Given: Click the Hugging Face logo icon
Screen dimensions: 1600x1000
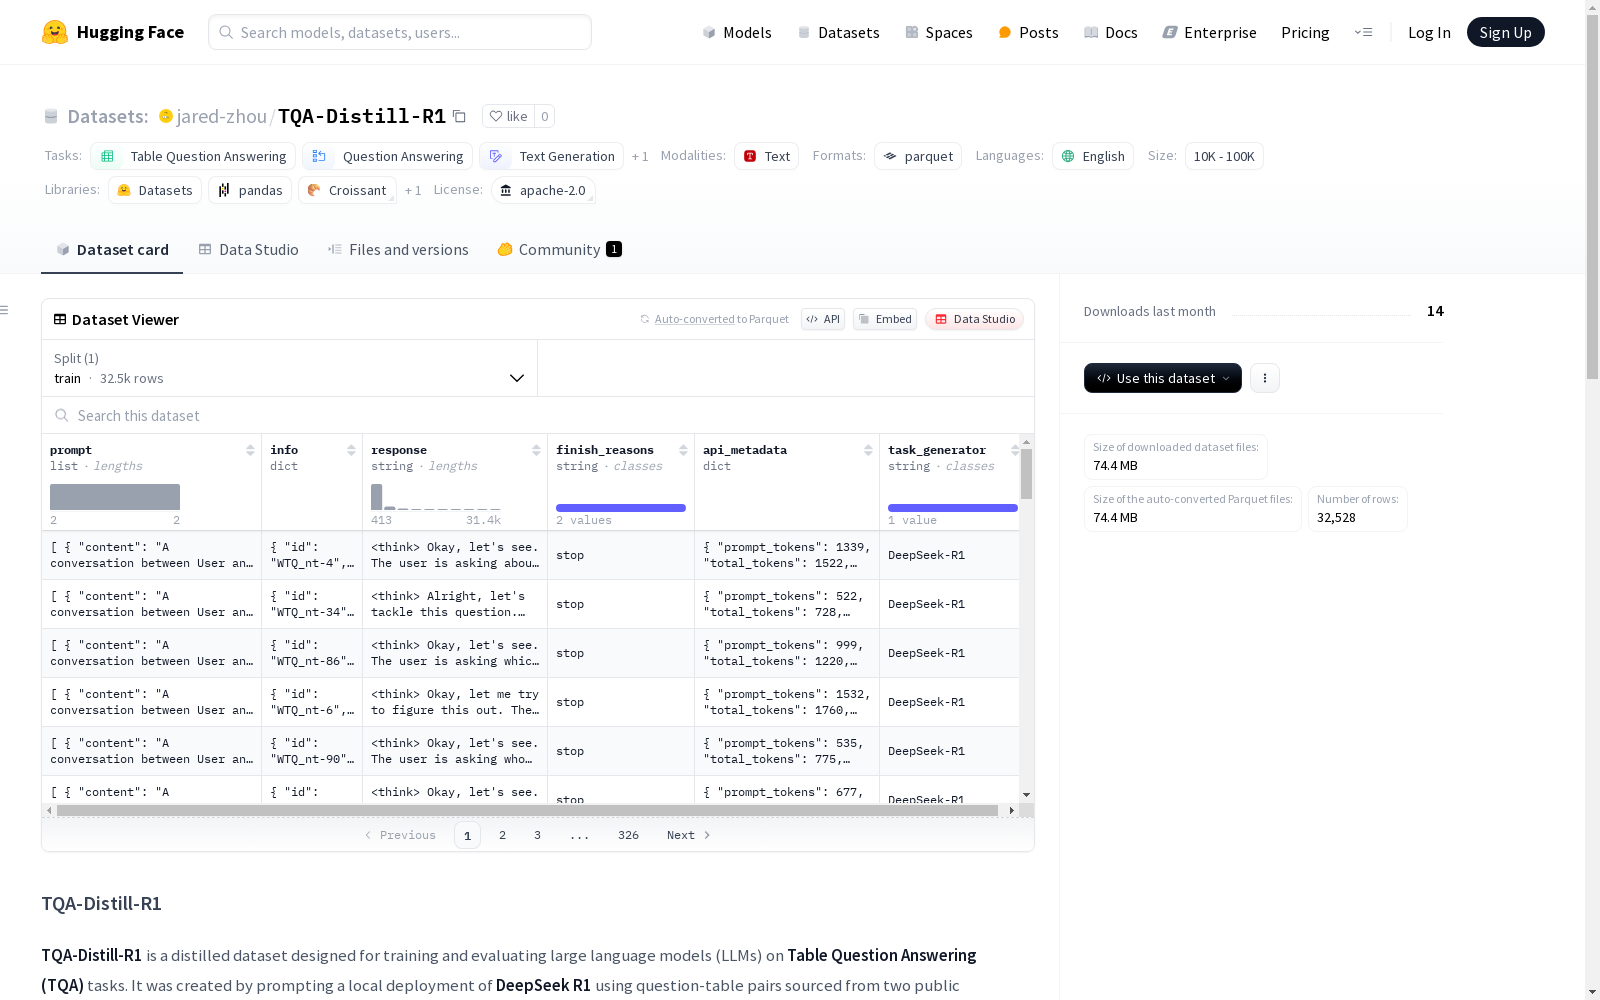Looking at the screenshot, I should coord(55,32).
